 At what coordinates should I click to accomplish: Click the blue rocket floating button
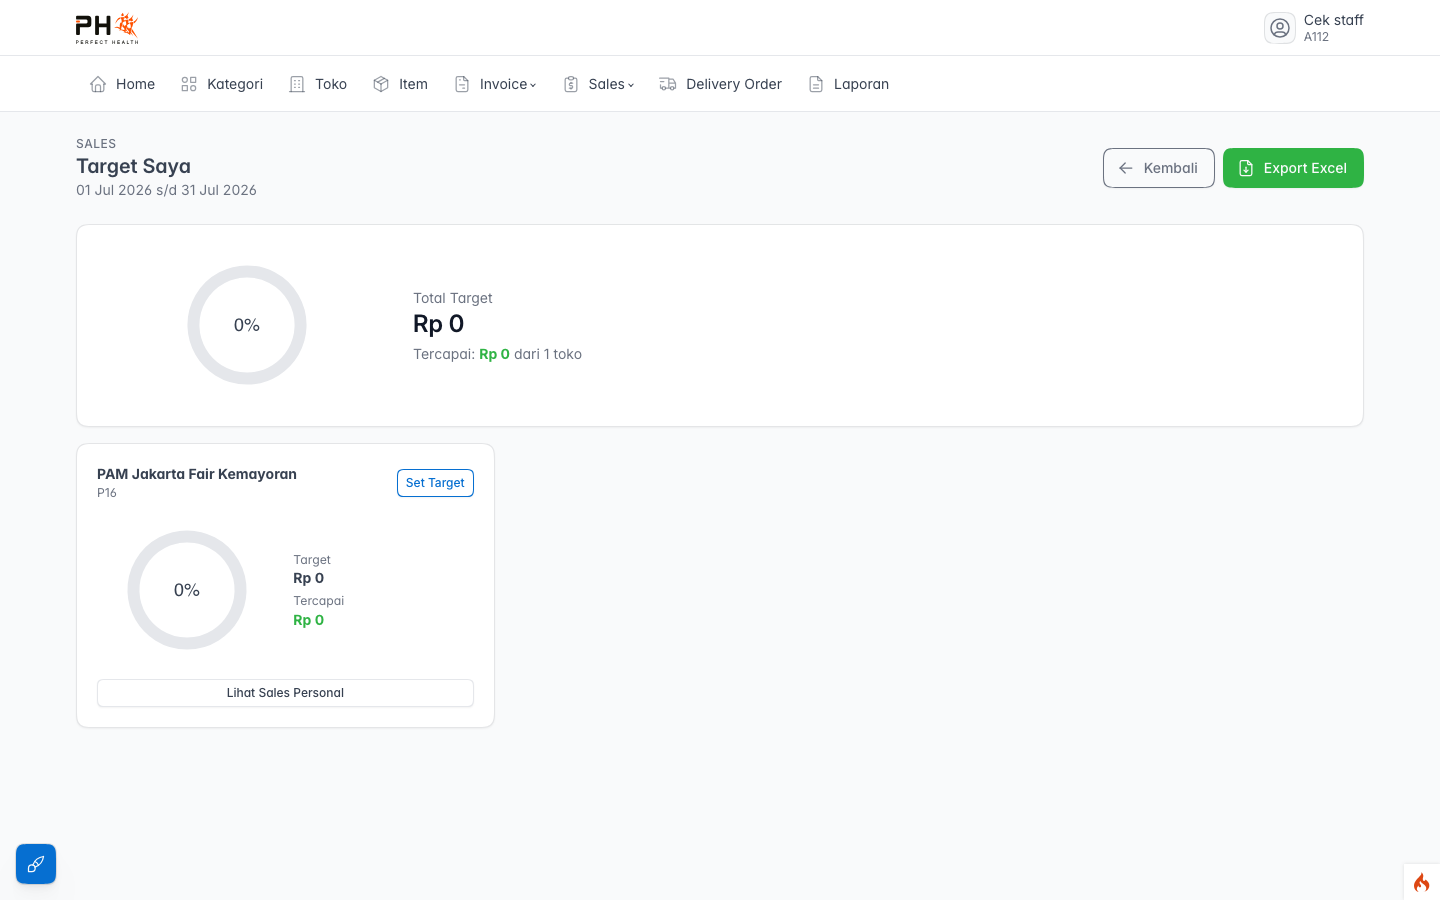click(x=36, y=864)
